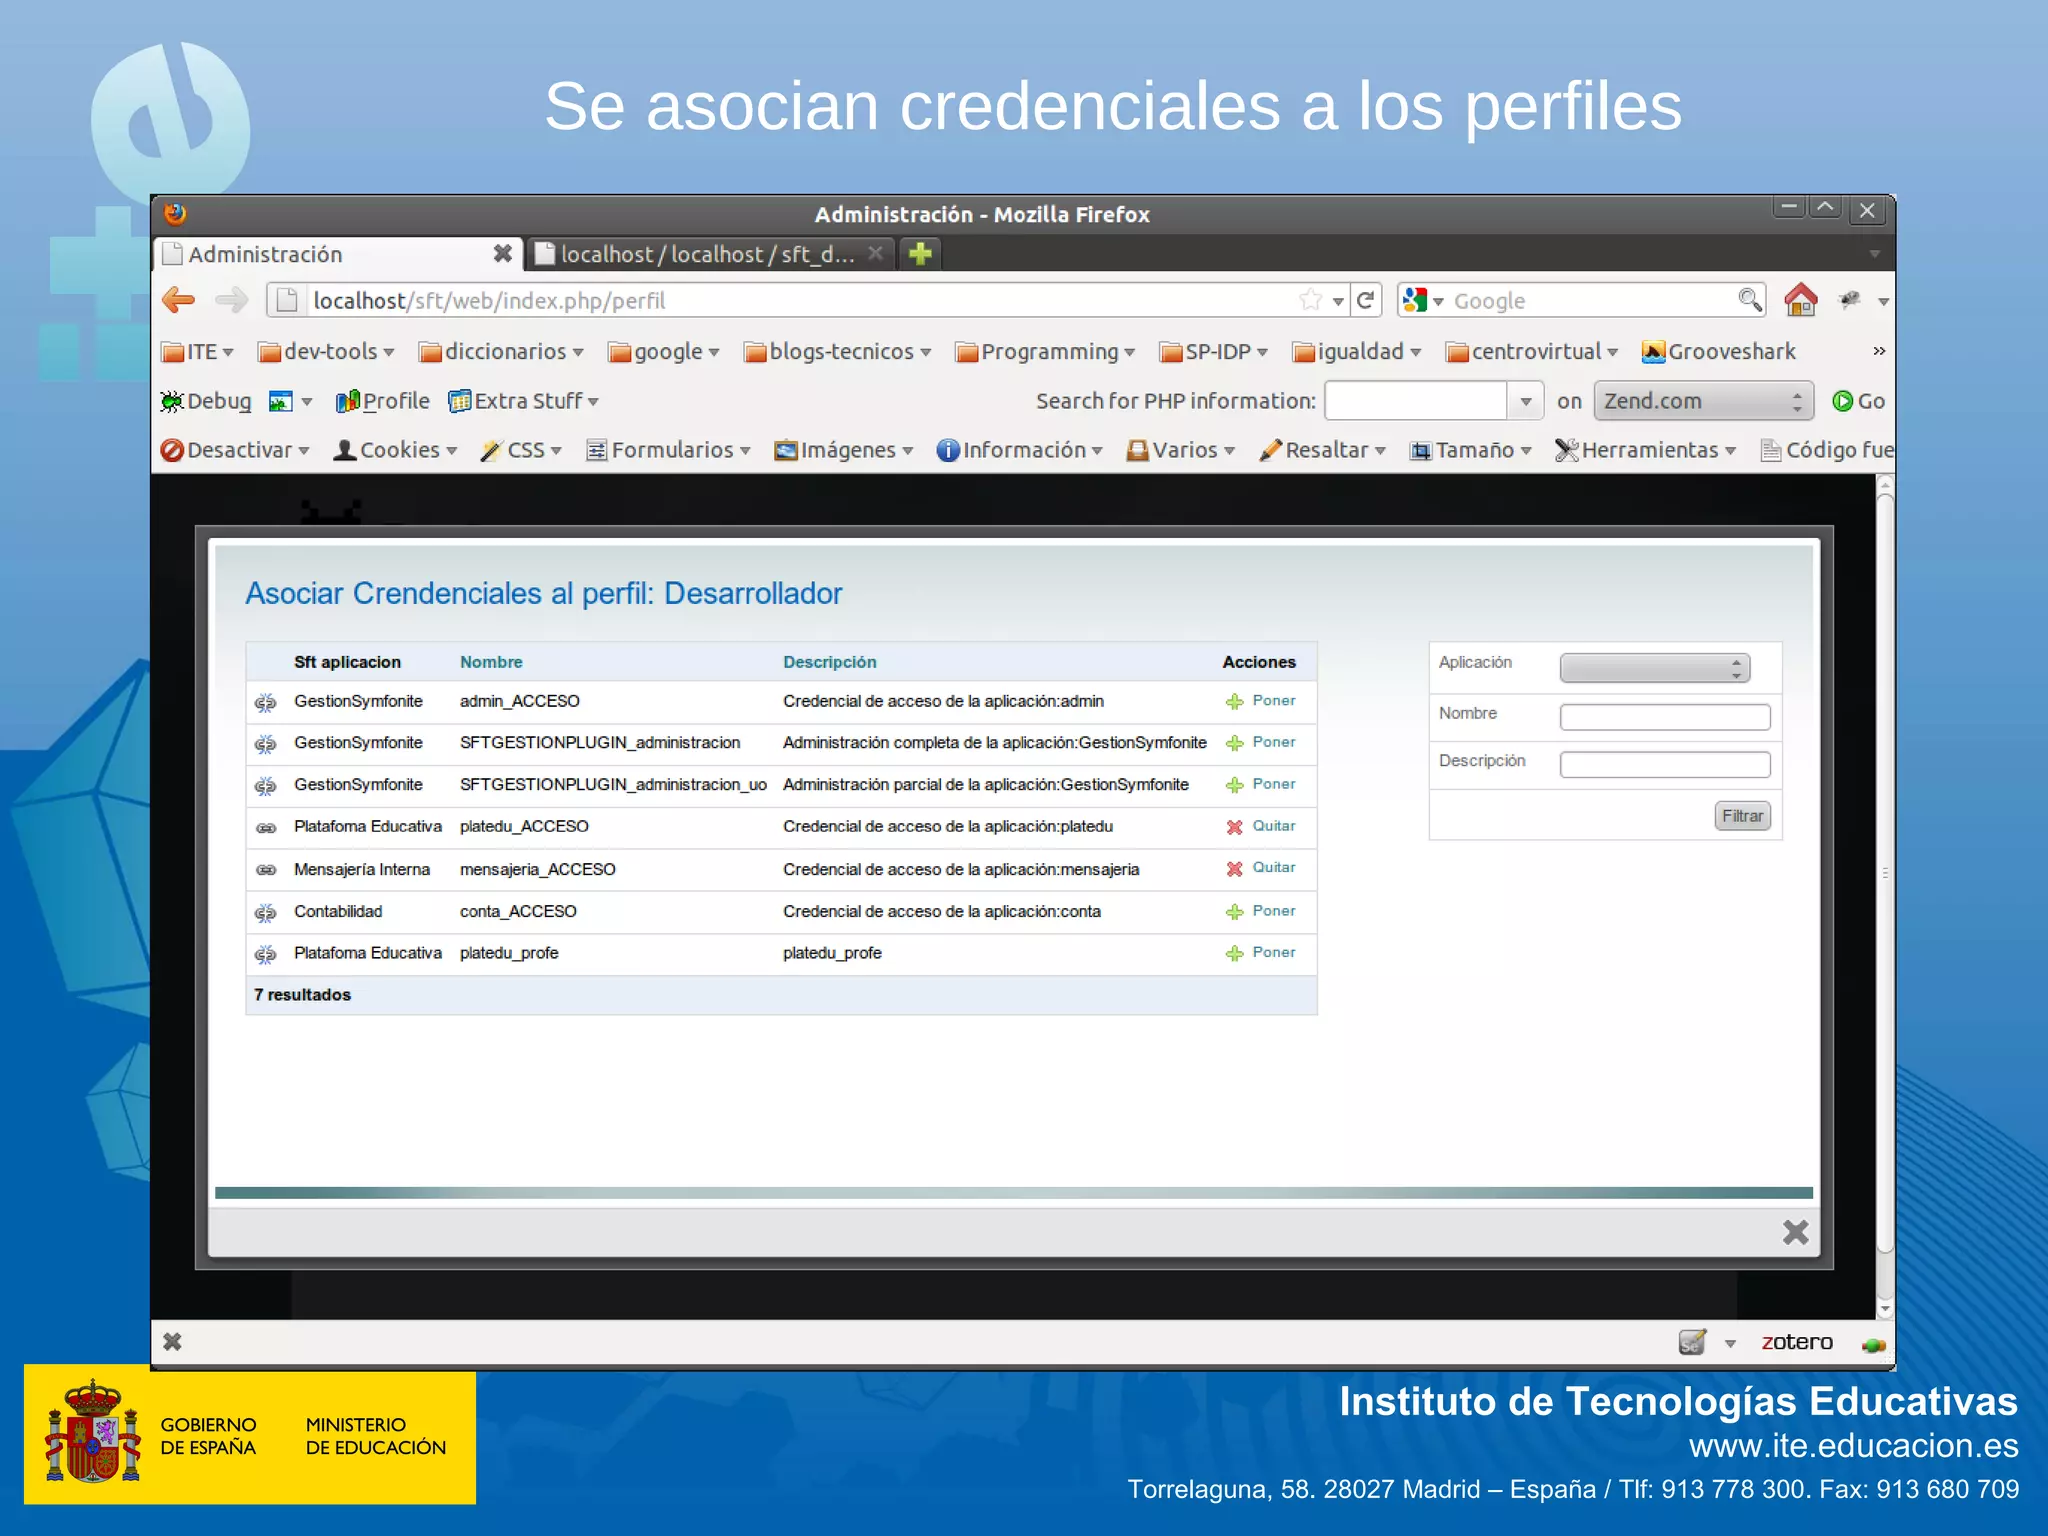Viewport: 2048px width, 1536px height.
Task: Switch to the localhost / sft_d... tab
Action: (708, 254)
